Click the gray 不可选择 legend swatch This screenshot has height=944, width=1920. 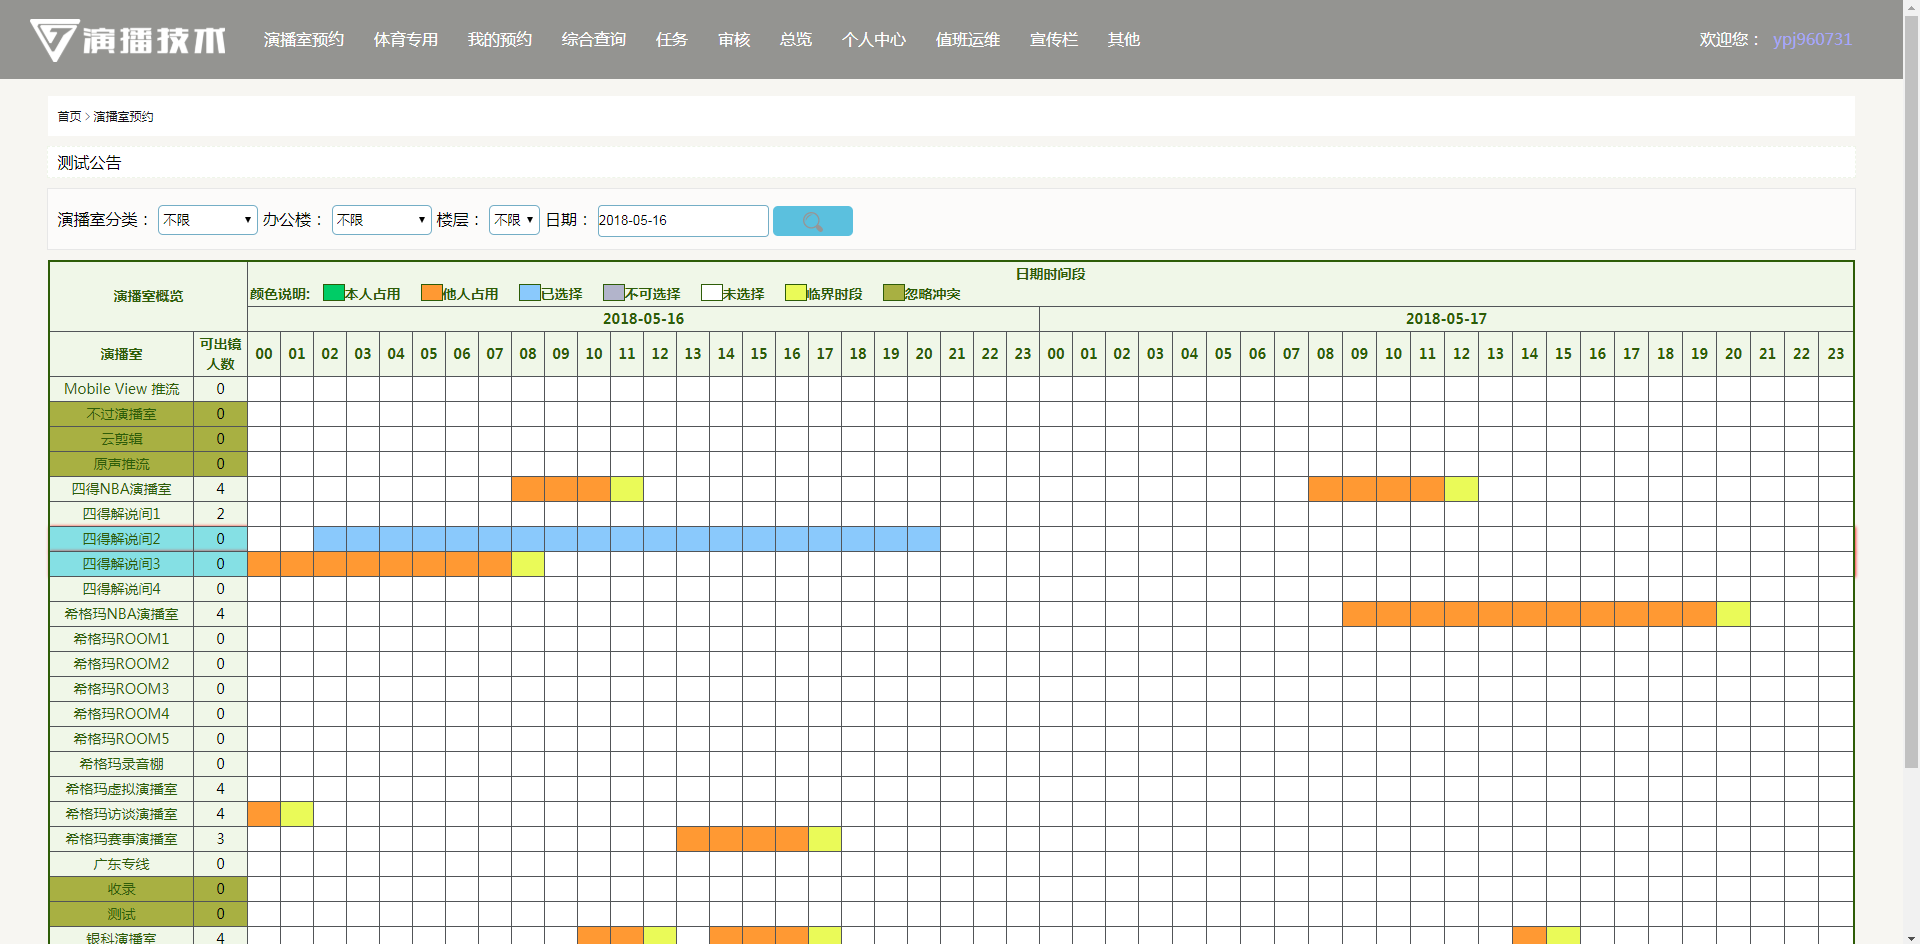(613, 293)
